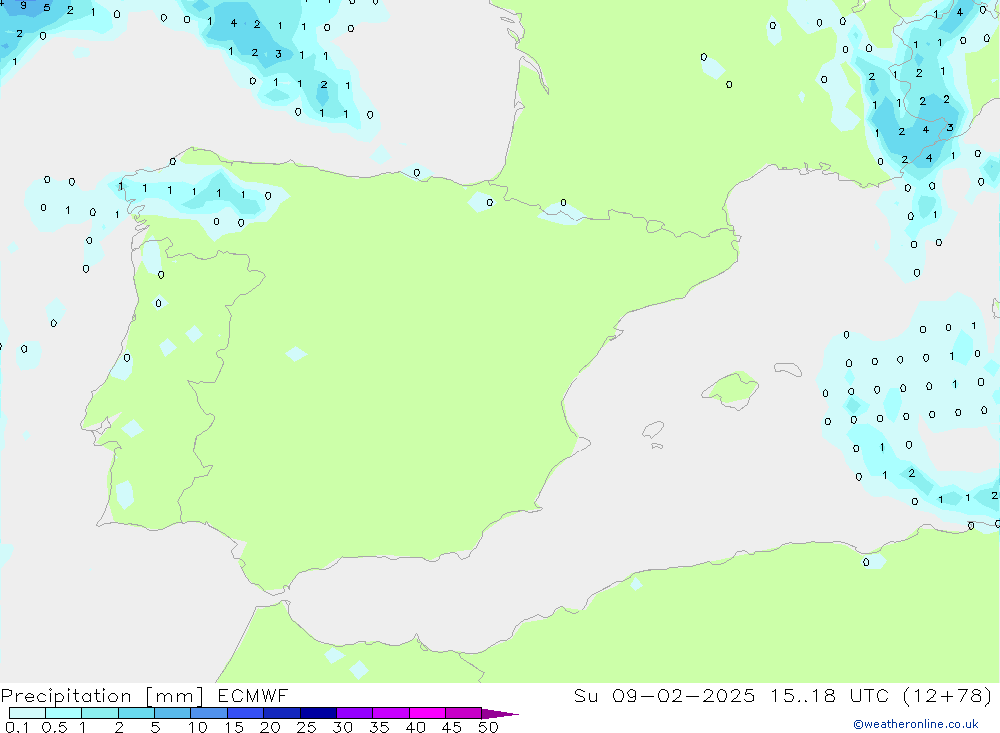This screenshot has height=733, width=1000.
Task: Click Ibiza island on the map
Action: (x=654, y=431)
